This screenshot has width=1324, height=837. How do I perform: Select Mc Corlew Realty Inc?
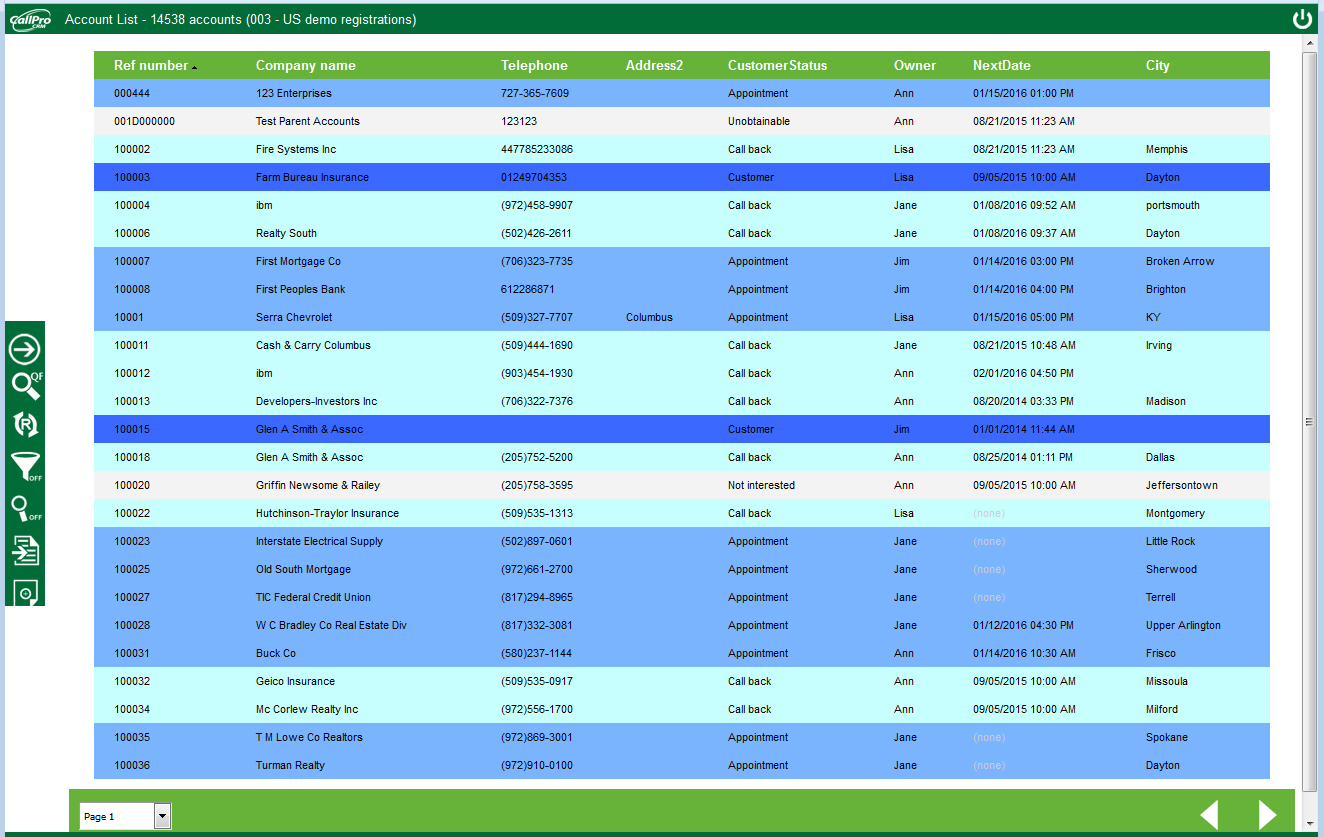[307, 709]
